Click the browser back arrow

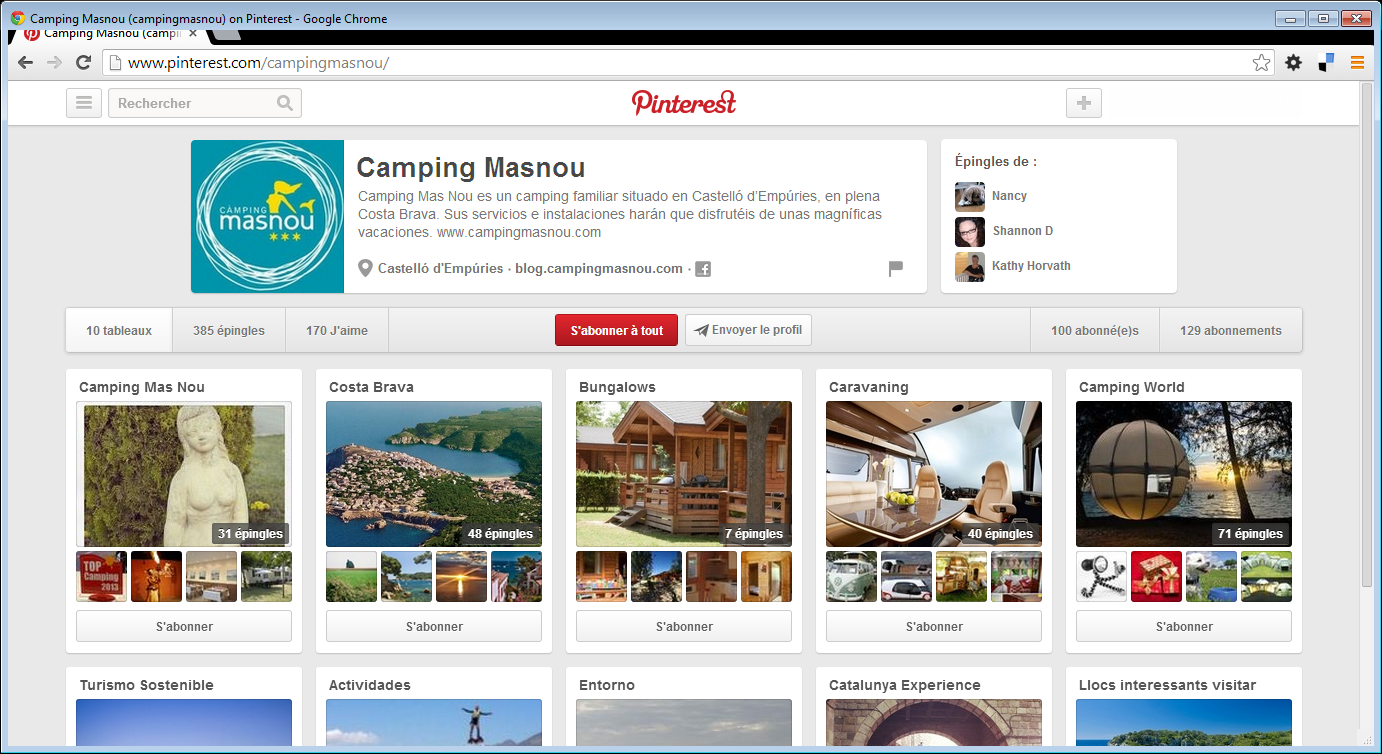[x=26, y=63]
